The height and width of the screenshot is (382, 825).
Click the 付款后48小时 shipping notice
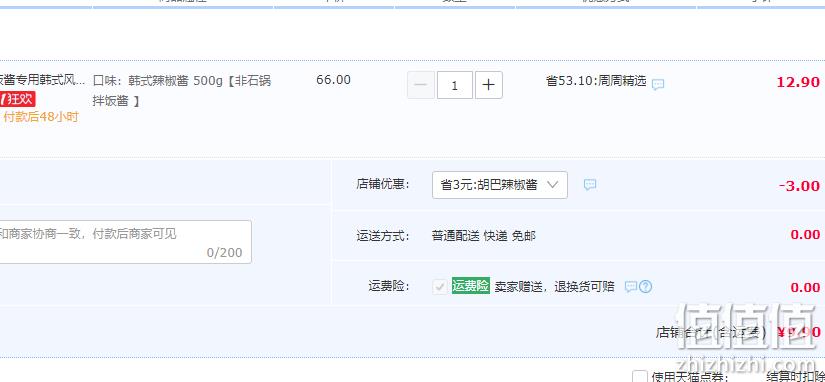click(41, 117)
